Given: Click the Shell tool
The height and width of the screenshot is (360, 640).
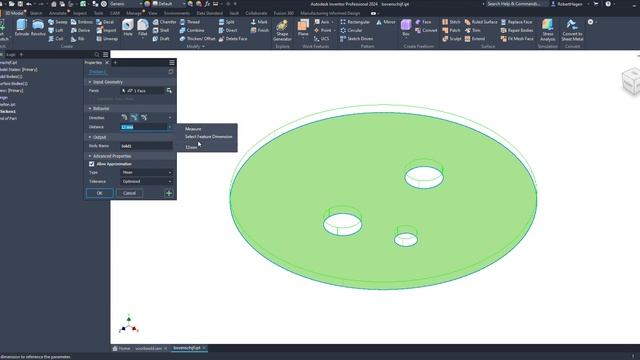Looking at the screenshot, I should pos(161,30).
